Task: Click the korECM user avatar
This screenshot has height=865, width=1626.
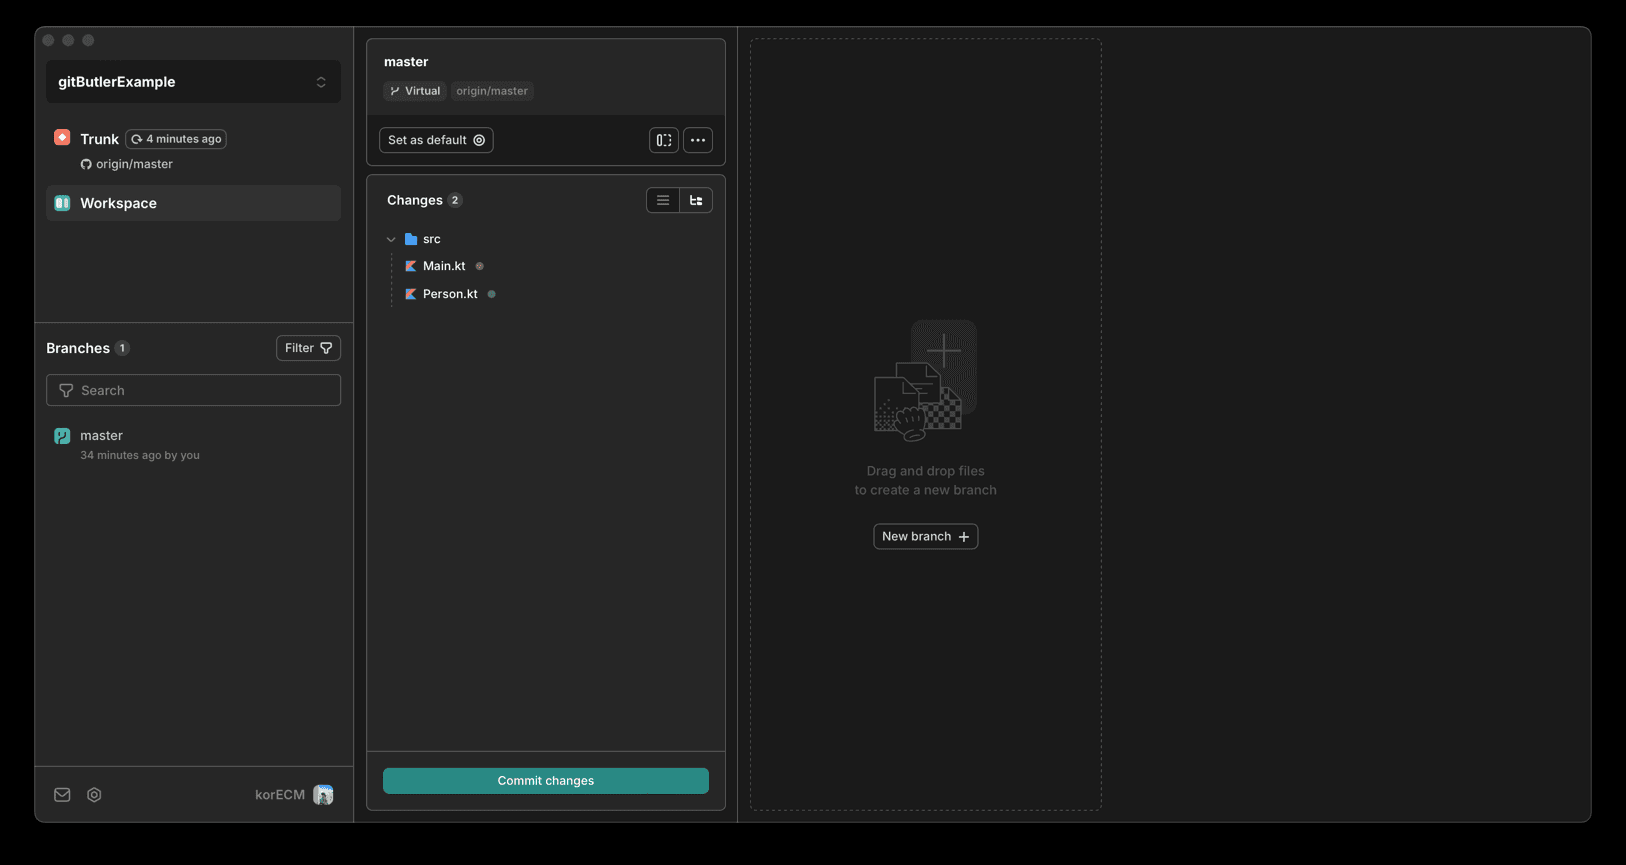Action: 323,795
